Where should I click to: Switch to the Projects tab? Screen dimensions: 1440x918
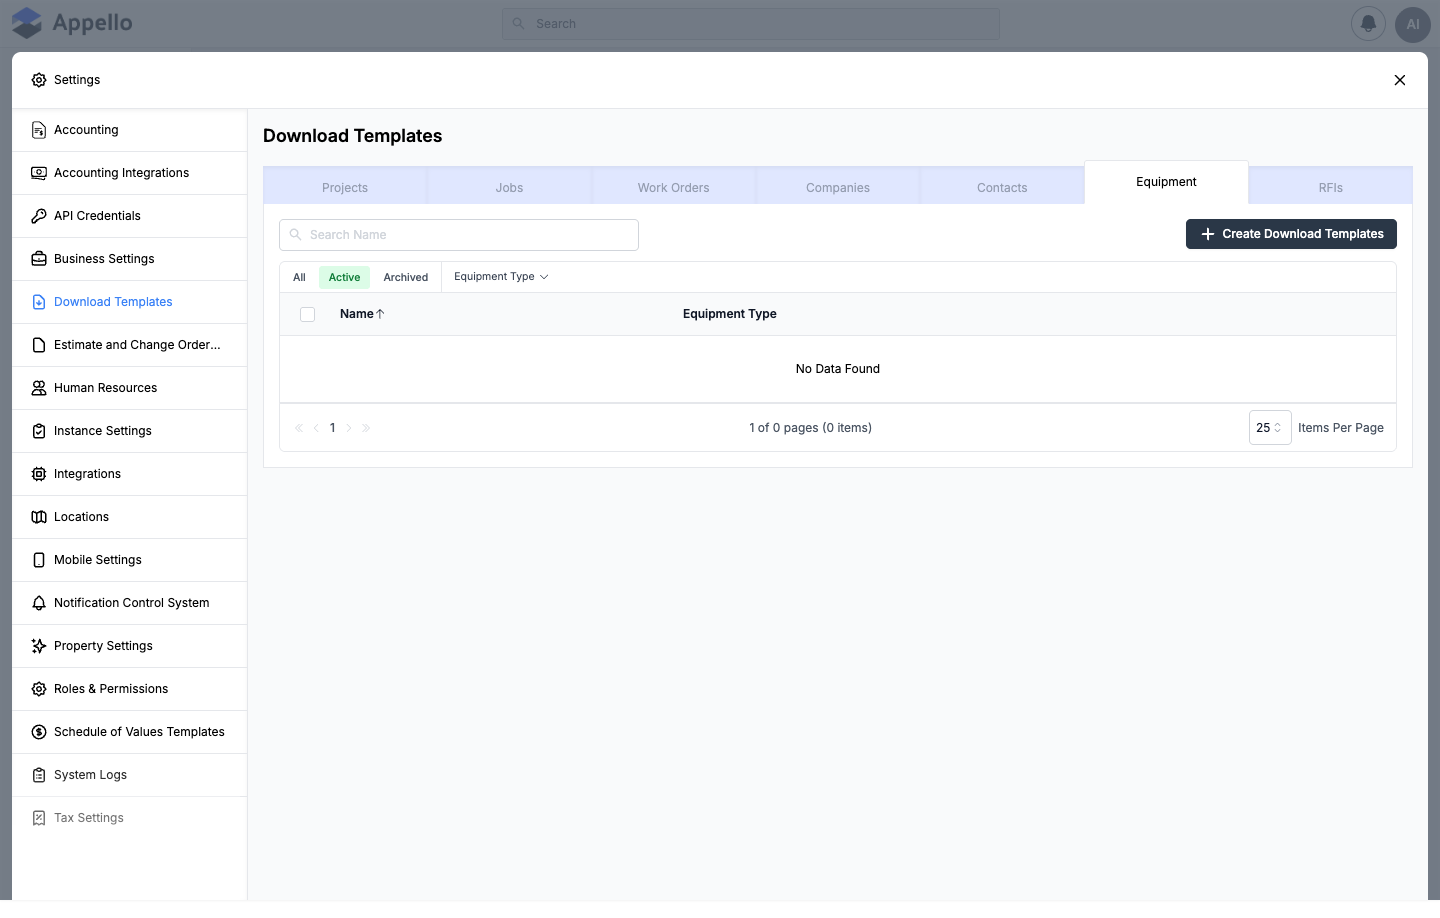[345, 187]
